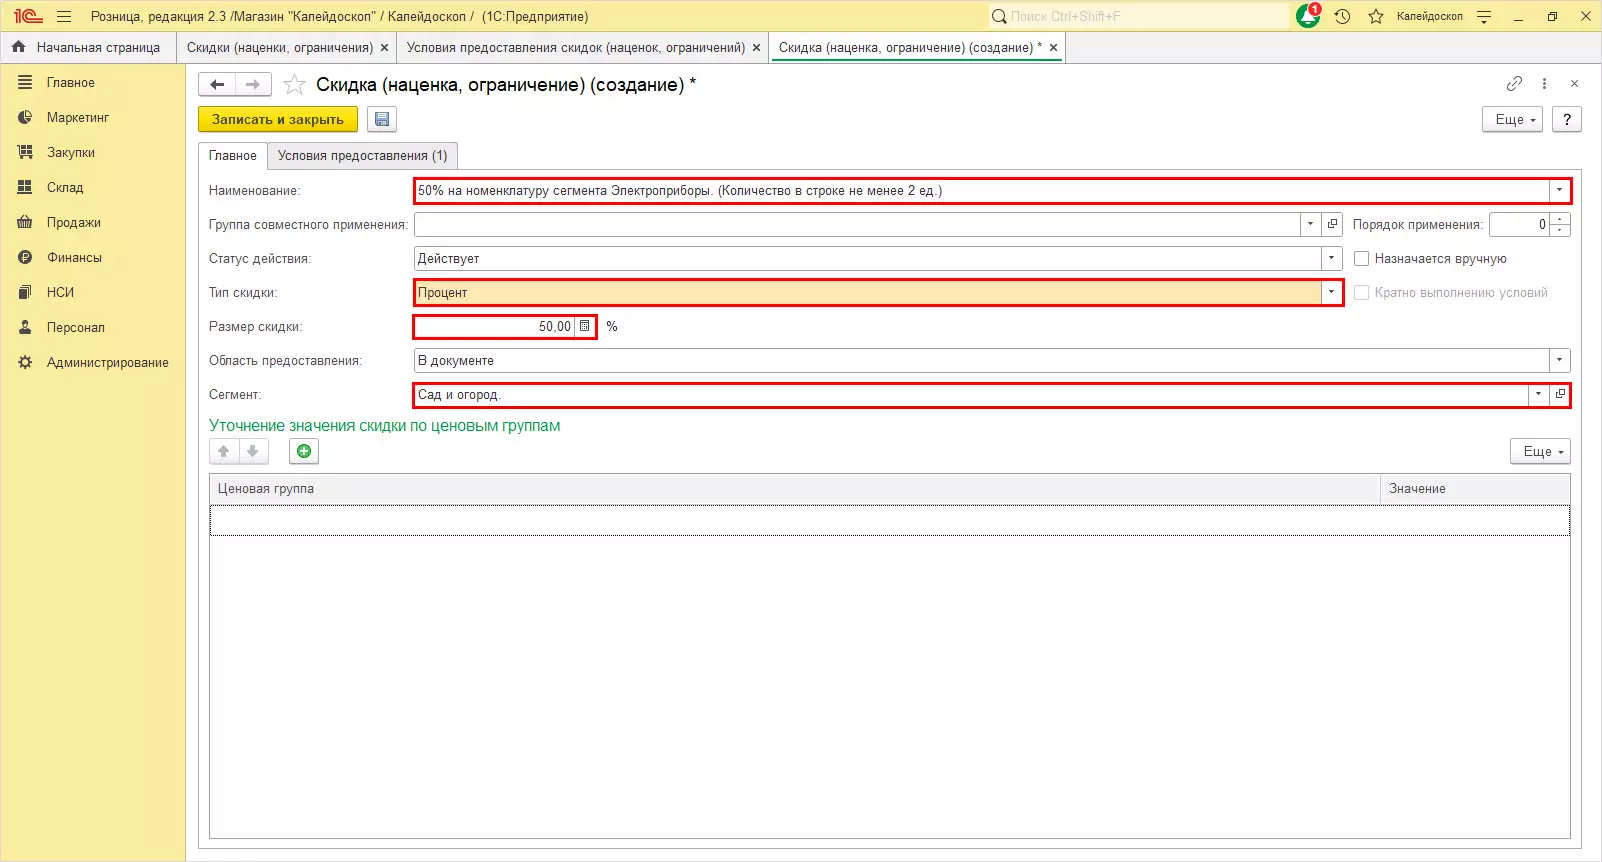The image size is (1602, 862).
Task: Click the Значение column header
Action: pos(1475,488)
